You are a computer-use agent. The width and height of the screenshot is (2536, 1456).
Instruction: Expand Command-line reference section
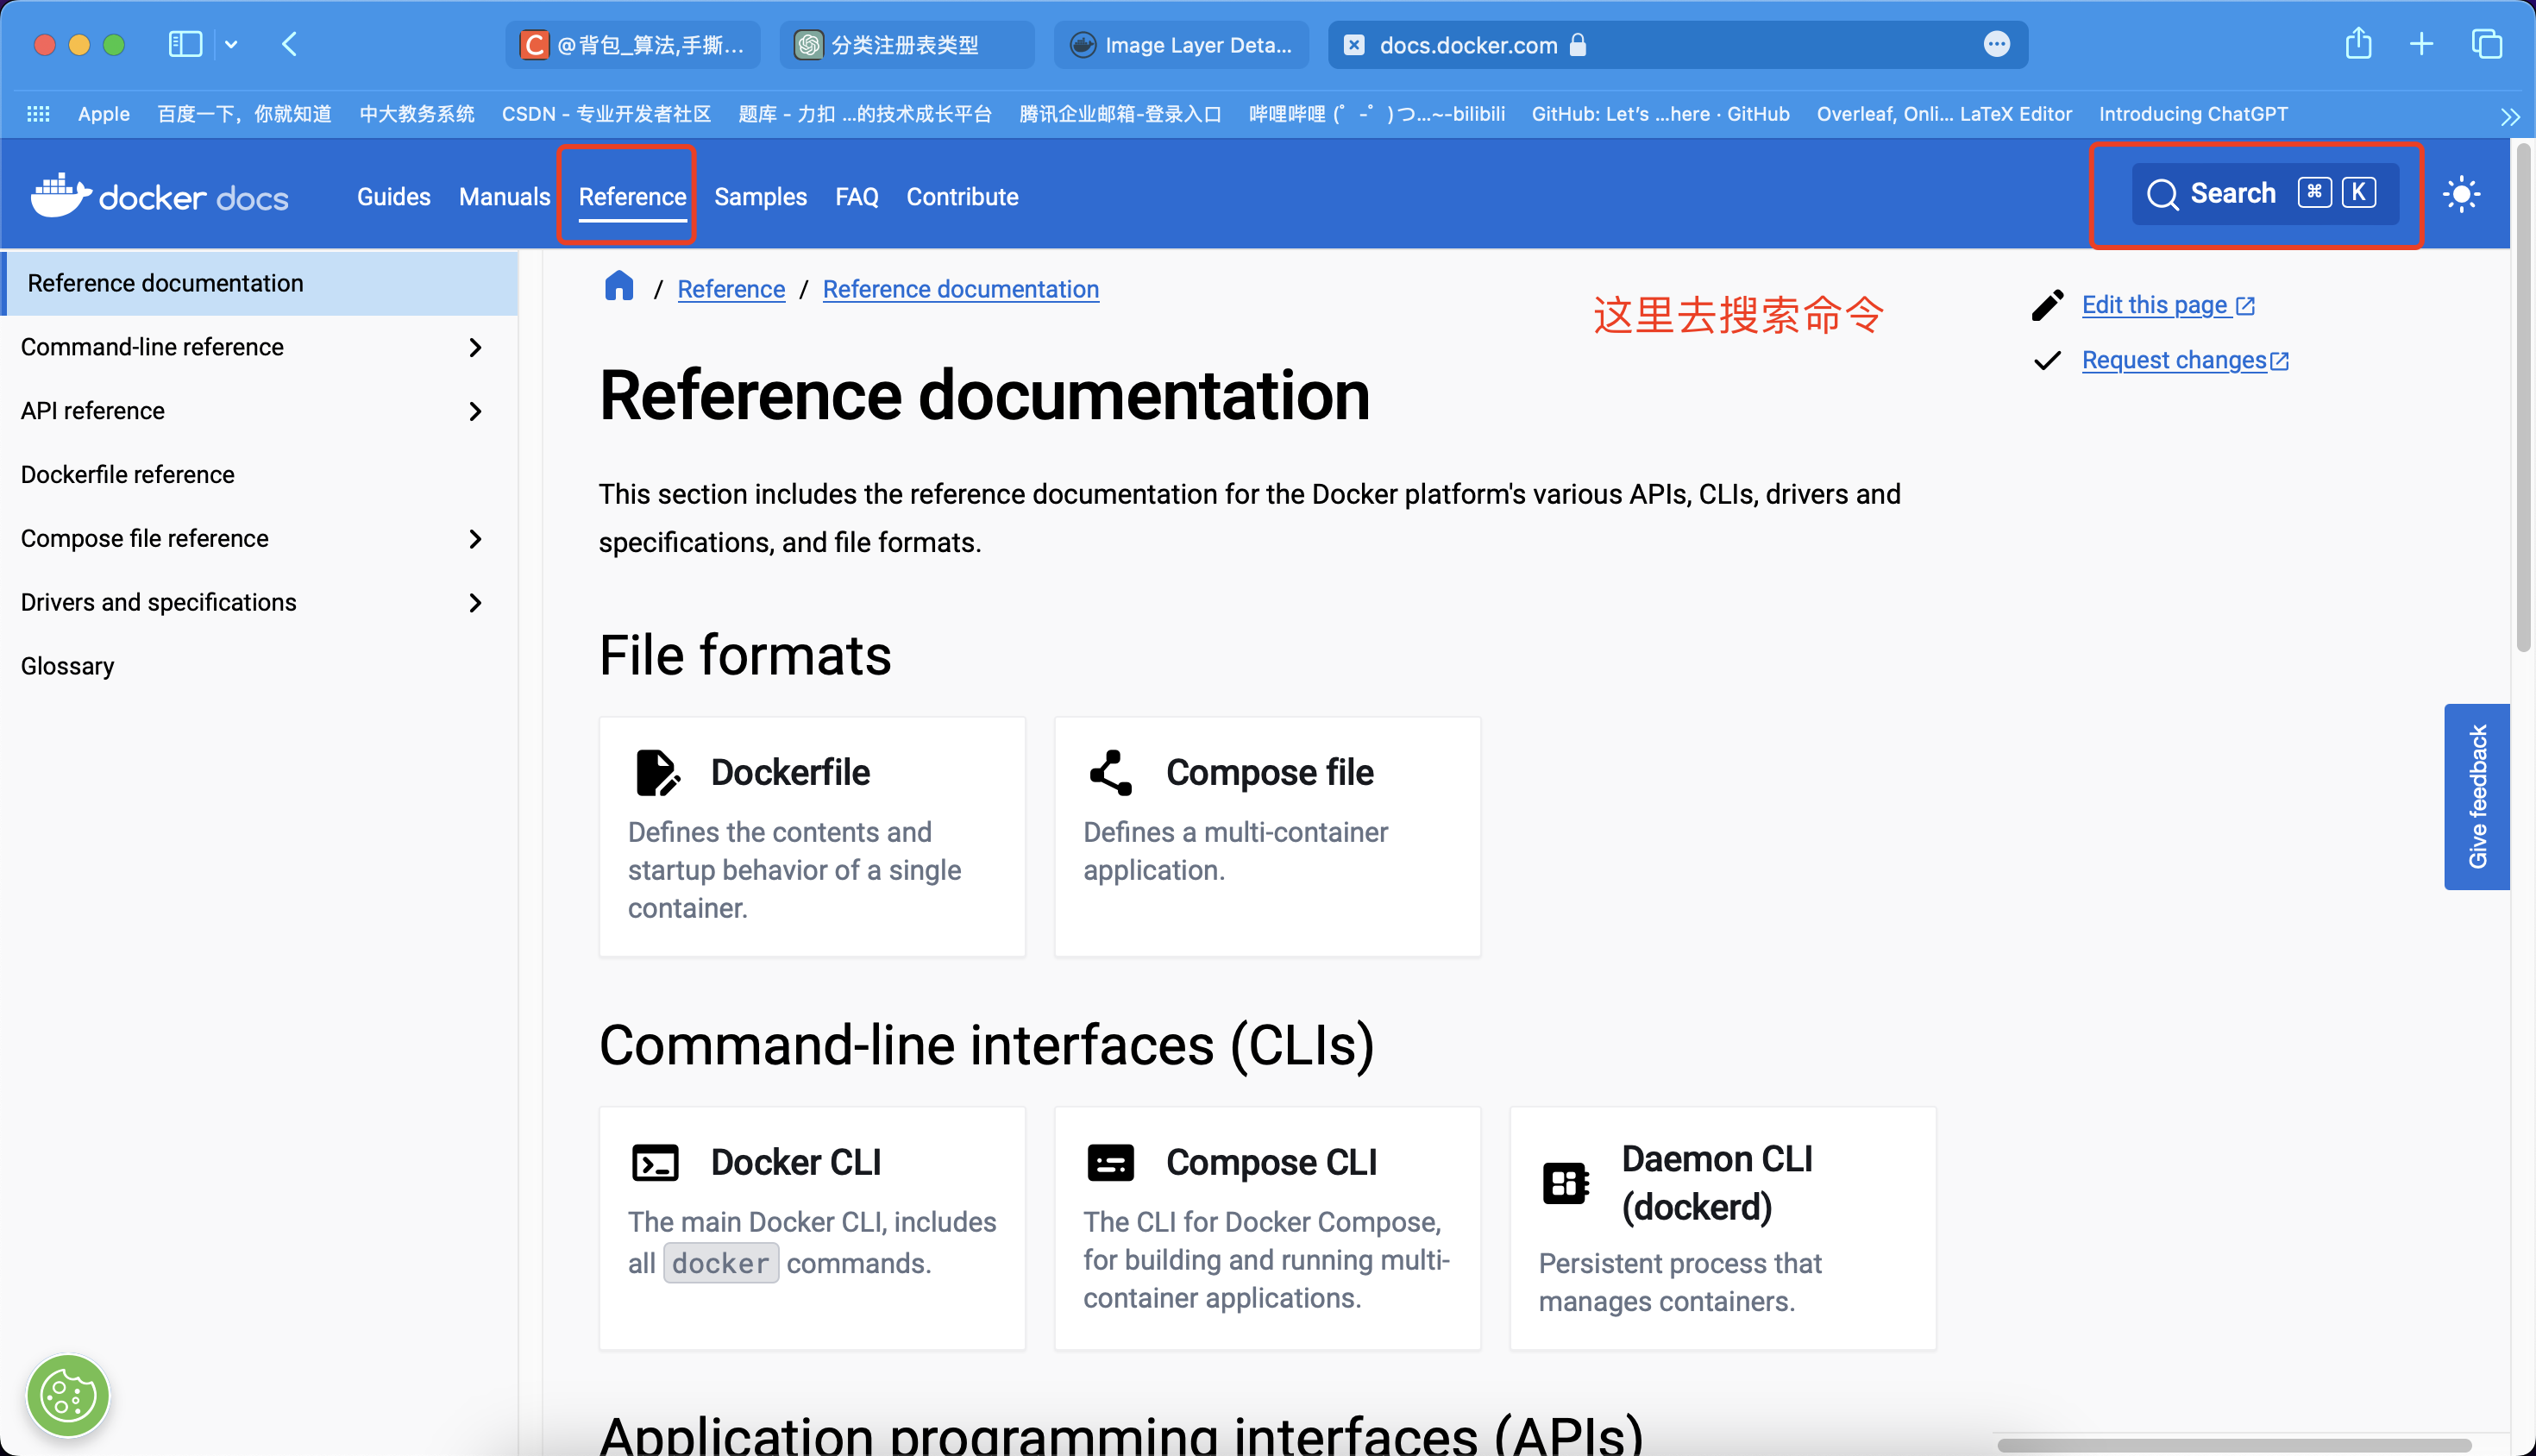pyautogui.click(x=475, y=347)
